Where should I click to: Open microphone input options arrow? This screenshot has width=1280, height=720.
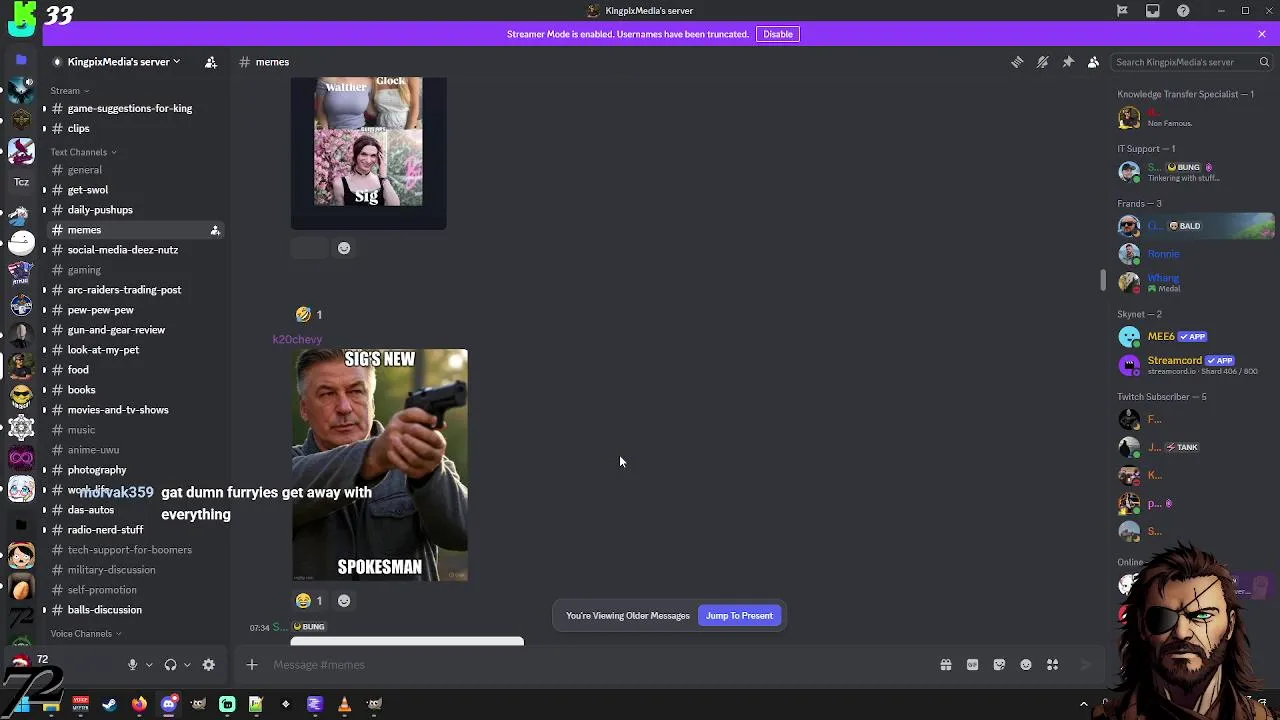click(149, 665)
